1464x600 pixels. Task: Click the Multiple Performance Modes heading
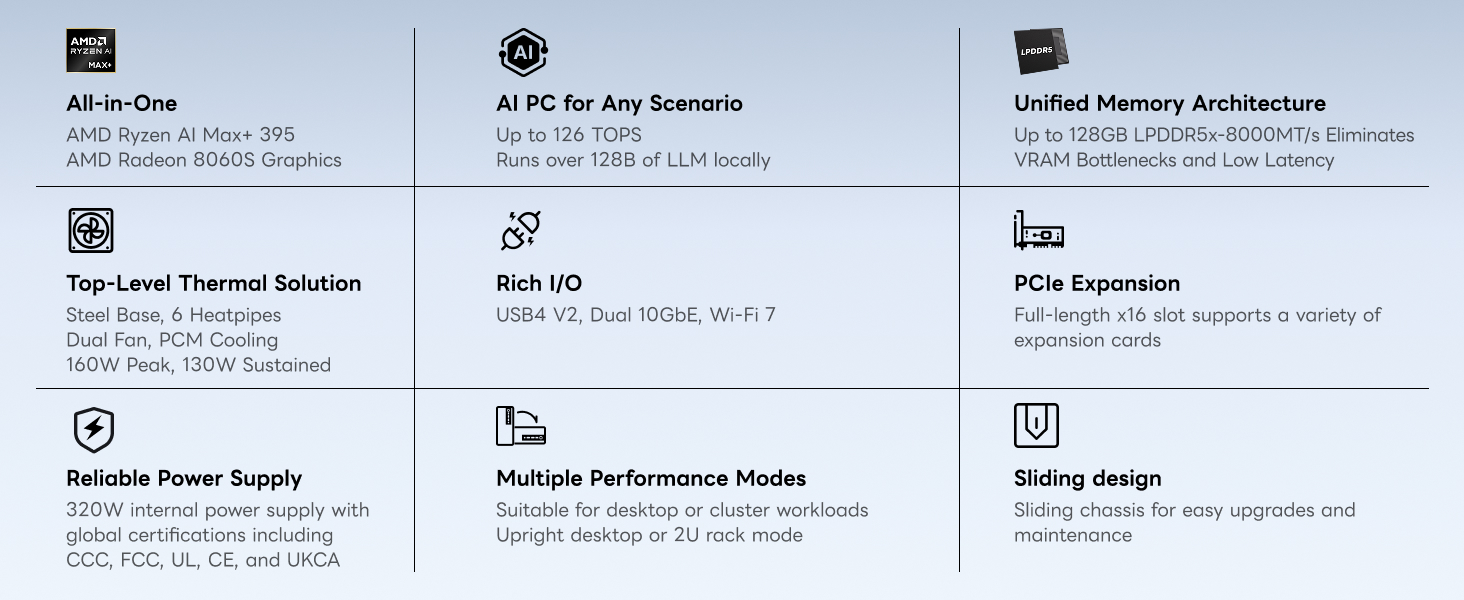click(x=651, y=478)
